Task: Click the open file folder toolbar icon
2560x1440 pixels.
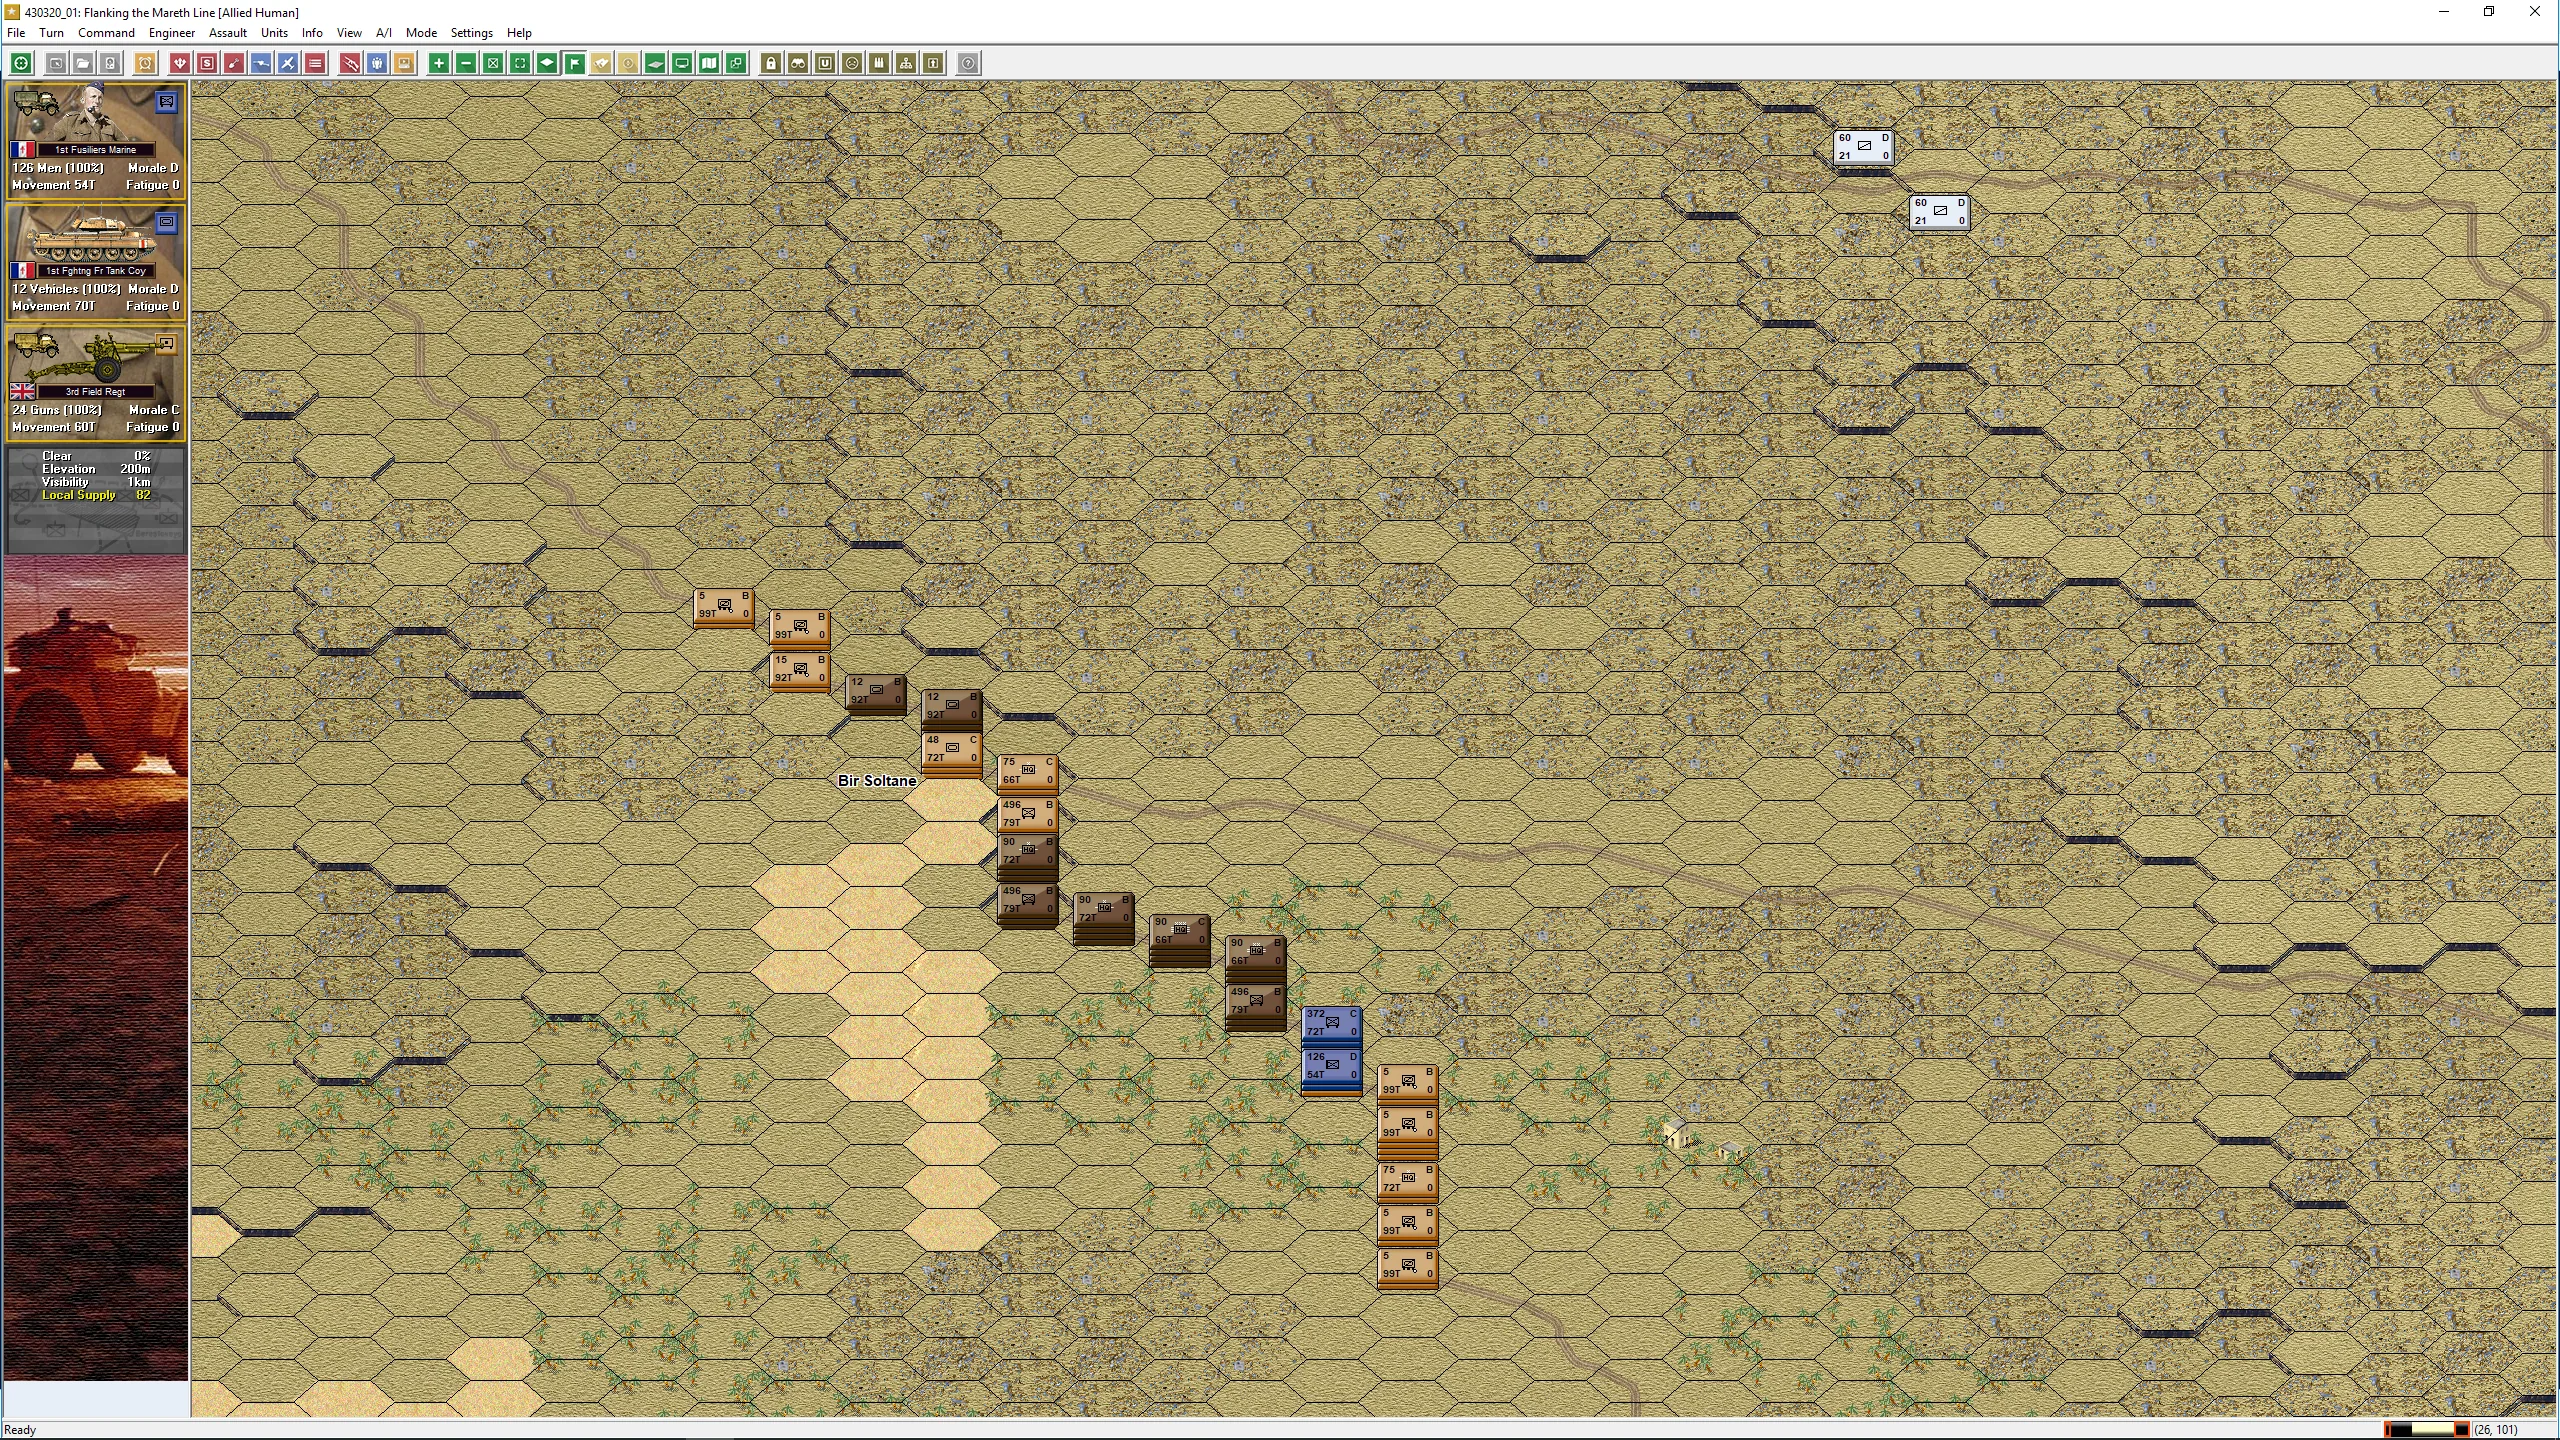Action: [83, 63]
